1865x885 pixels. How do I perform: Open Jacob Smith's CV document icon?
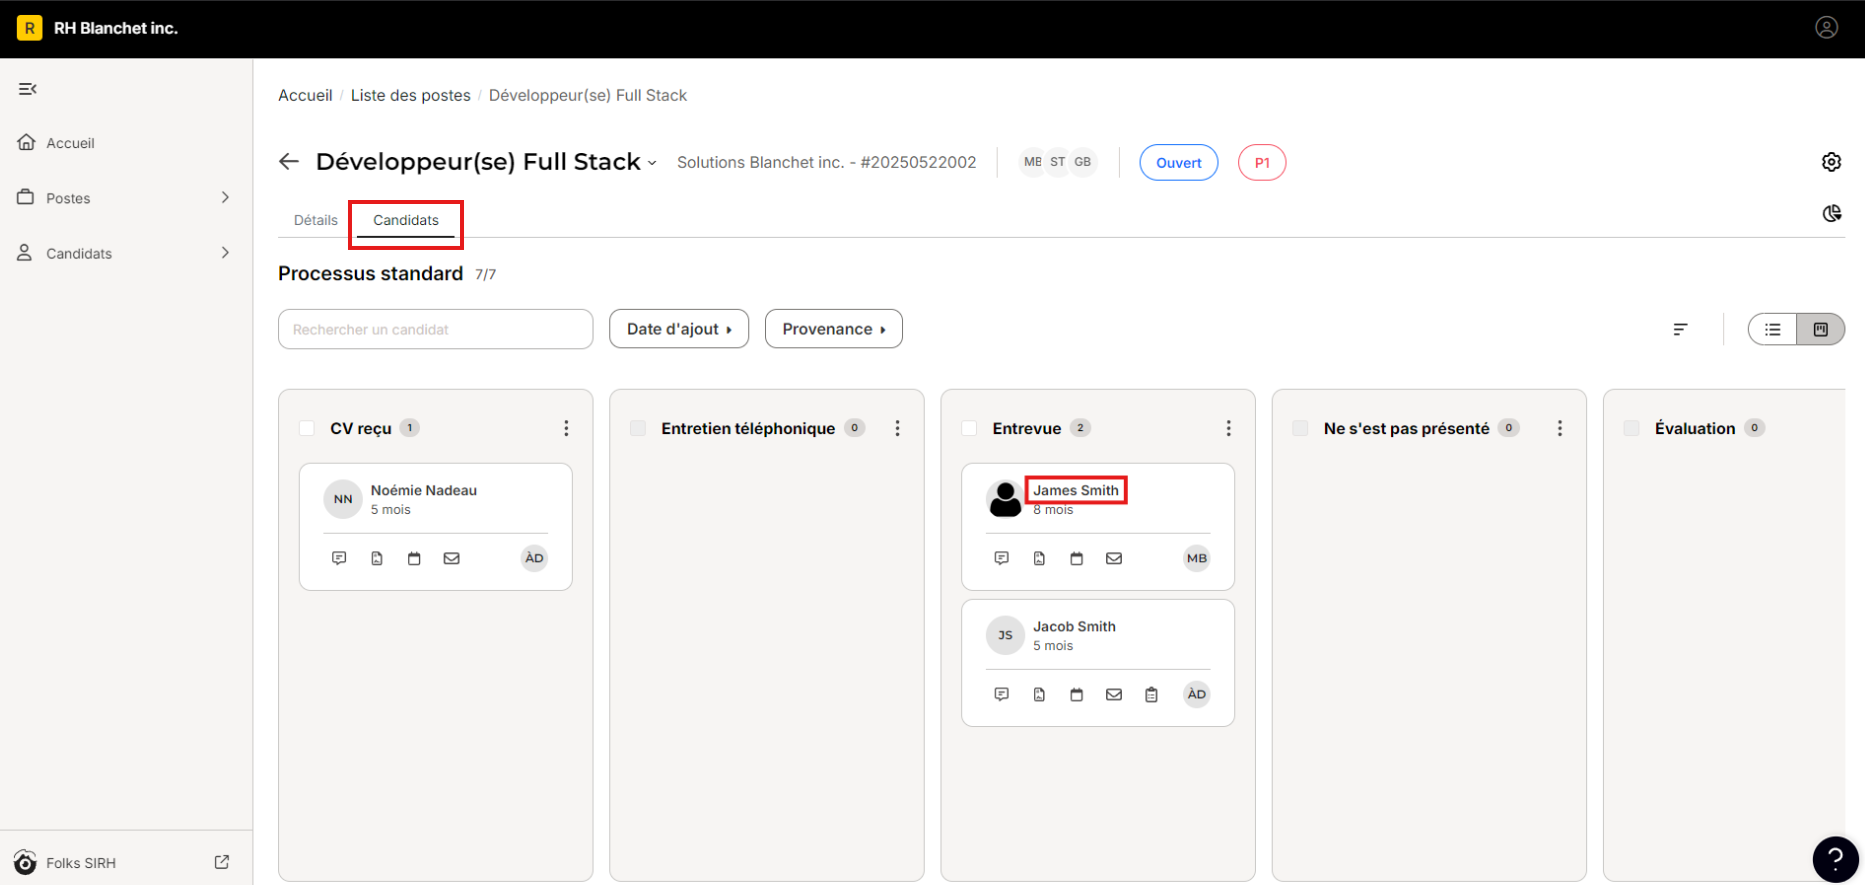click(1039, 694)
